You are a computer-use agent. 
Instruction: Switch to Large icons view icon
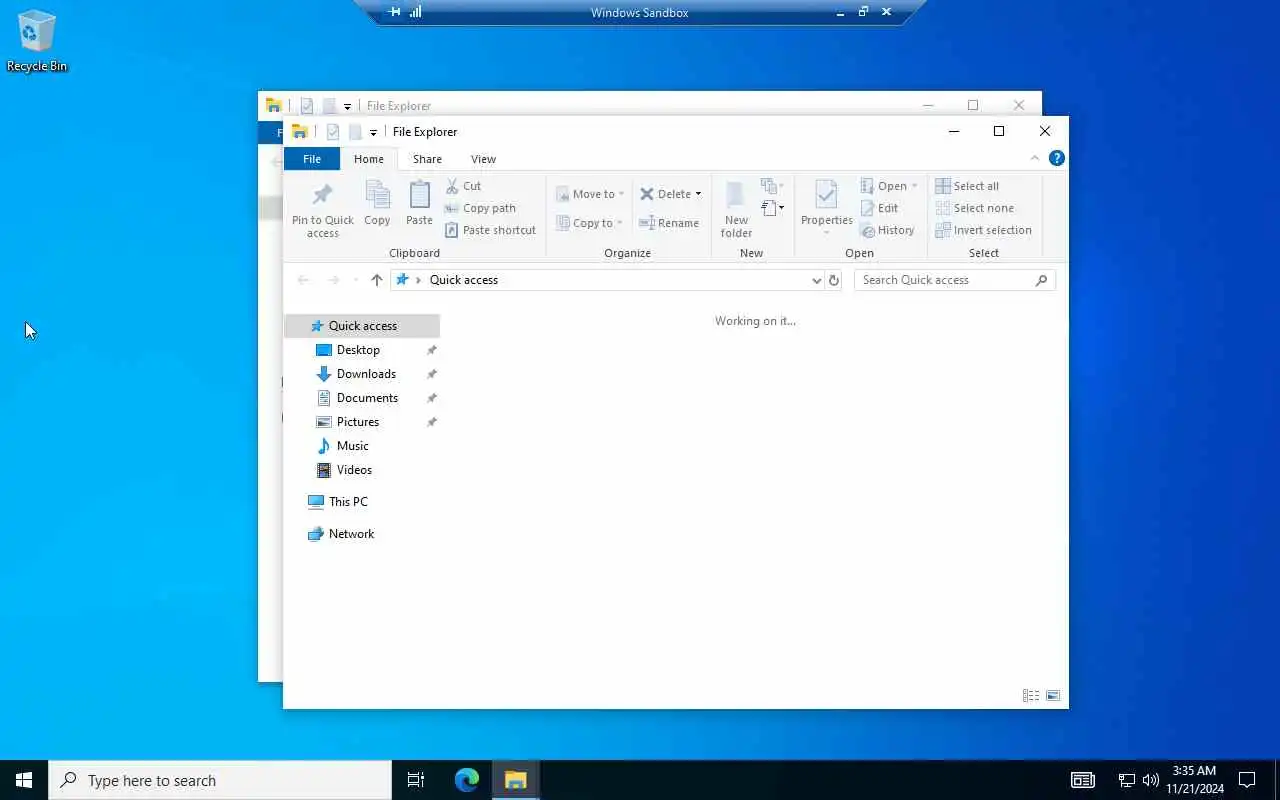coord(1053,696)
